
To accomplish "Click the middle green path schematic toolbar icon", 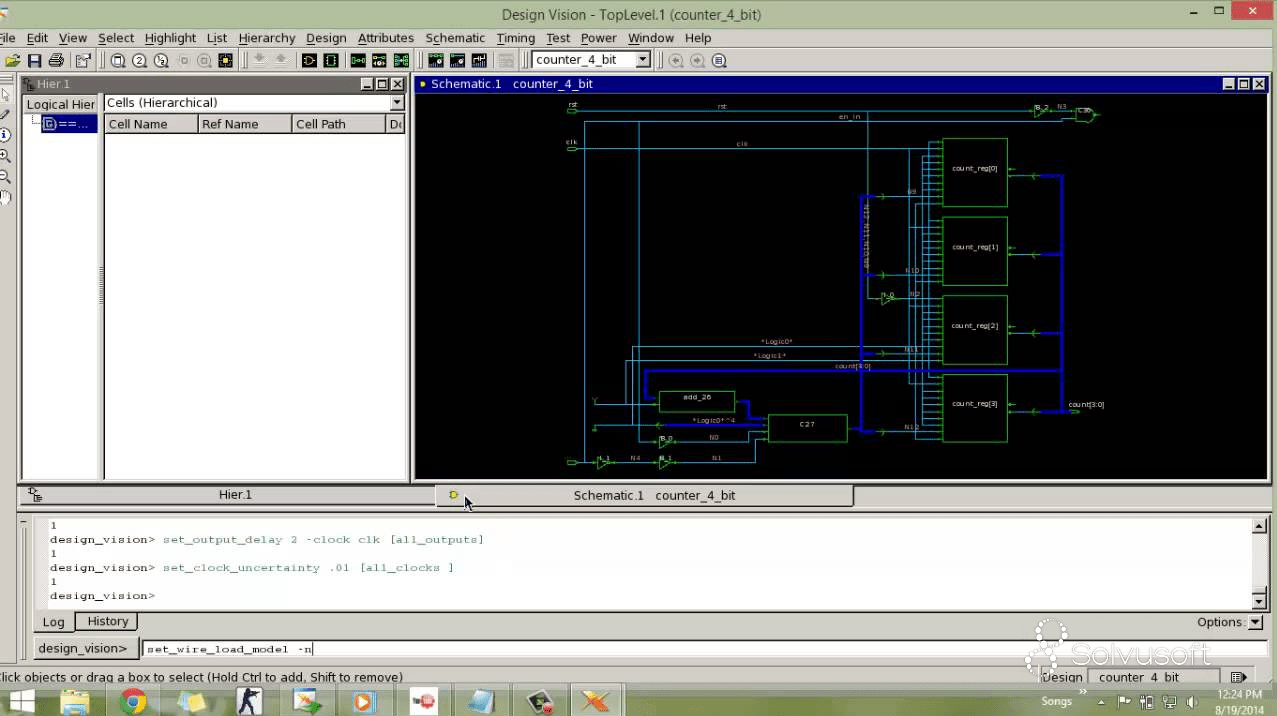I will pos(379,60).
